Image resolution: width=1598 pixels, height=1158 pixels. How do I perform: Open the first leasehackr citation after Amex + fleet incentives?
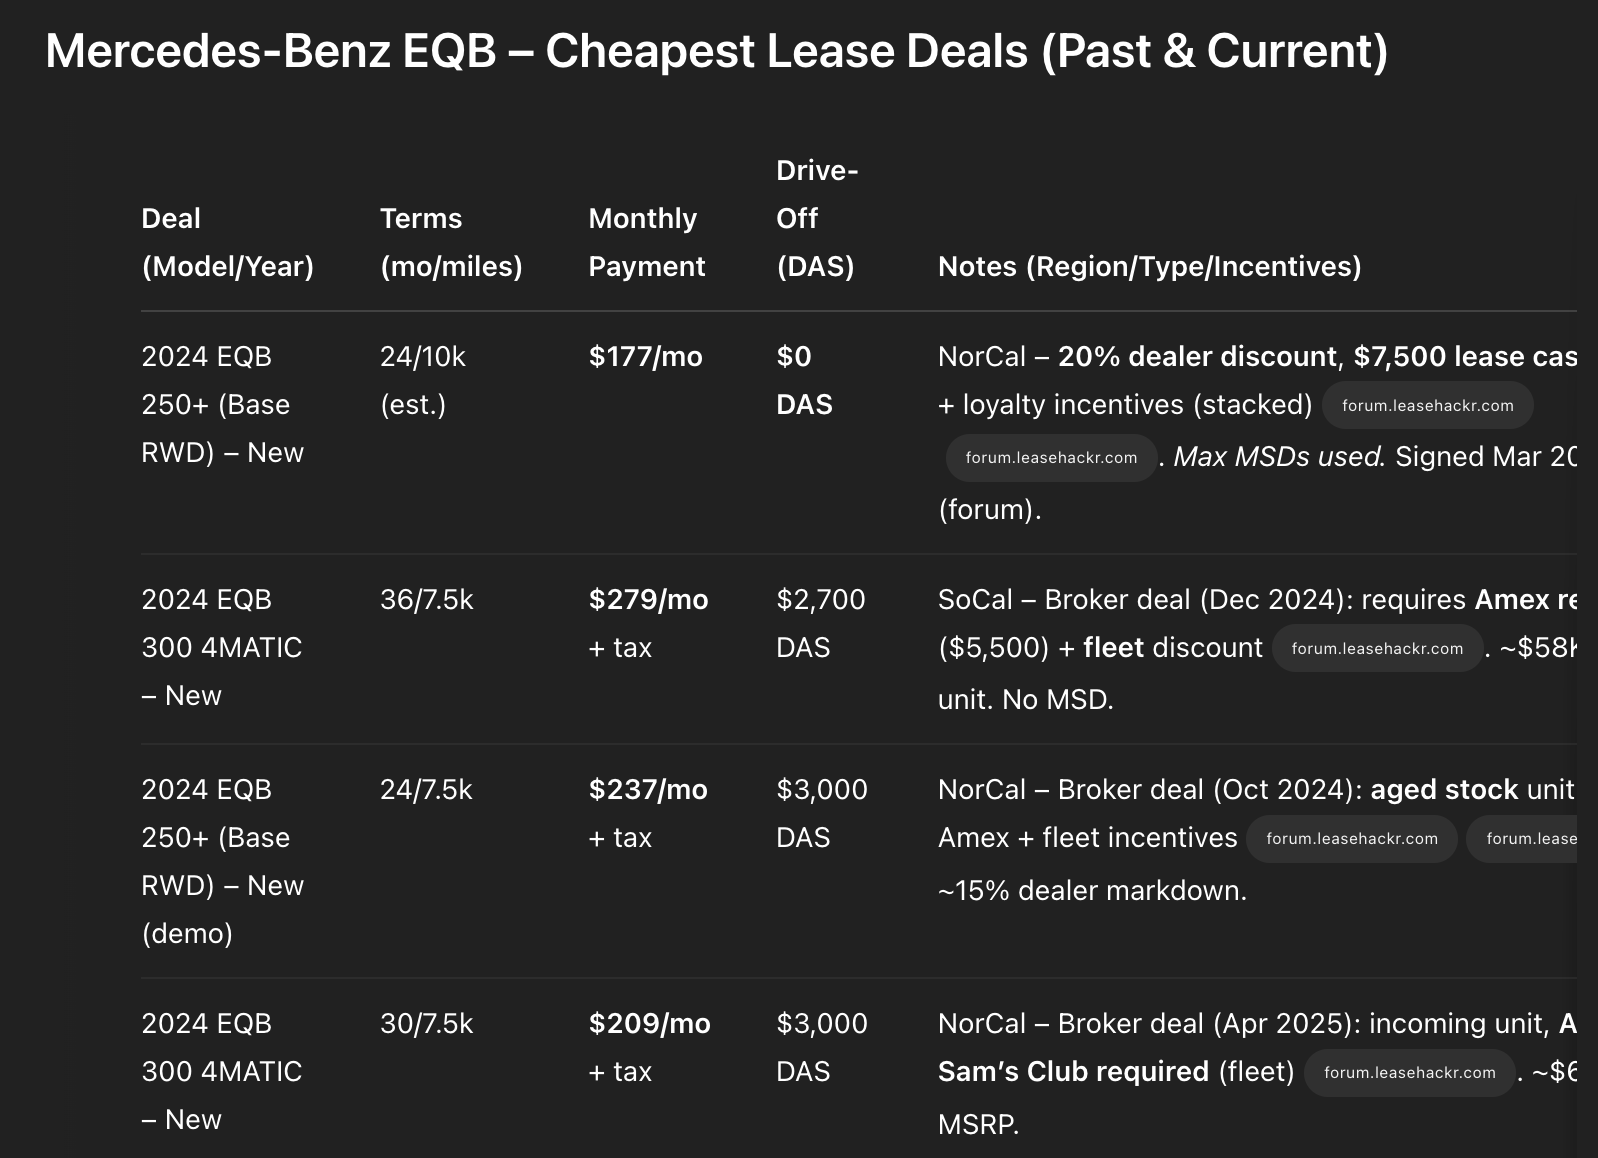[x=1352, y=838]
